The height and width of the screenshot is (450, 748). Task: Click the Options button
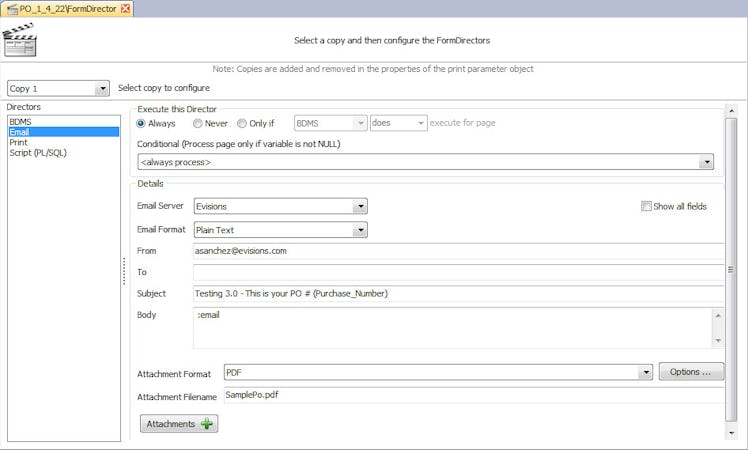click(691, 372)
